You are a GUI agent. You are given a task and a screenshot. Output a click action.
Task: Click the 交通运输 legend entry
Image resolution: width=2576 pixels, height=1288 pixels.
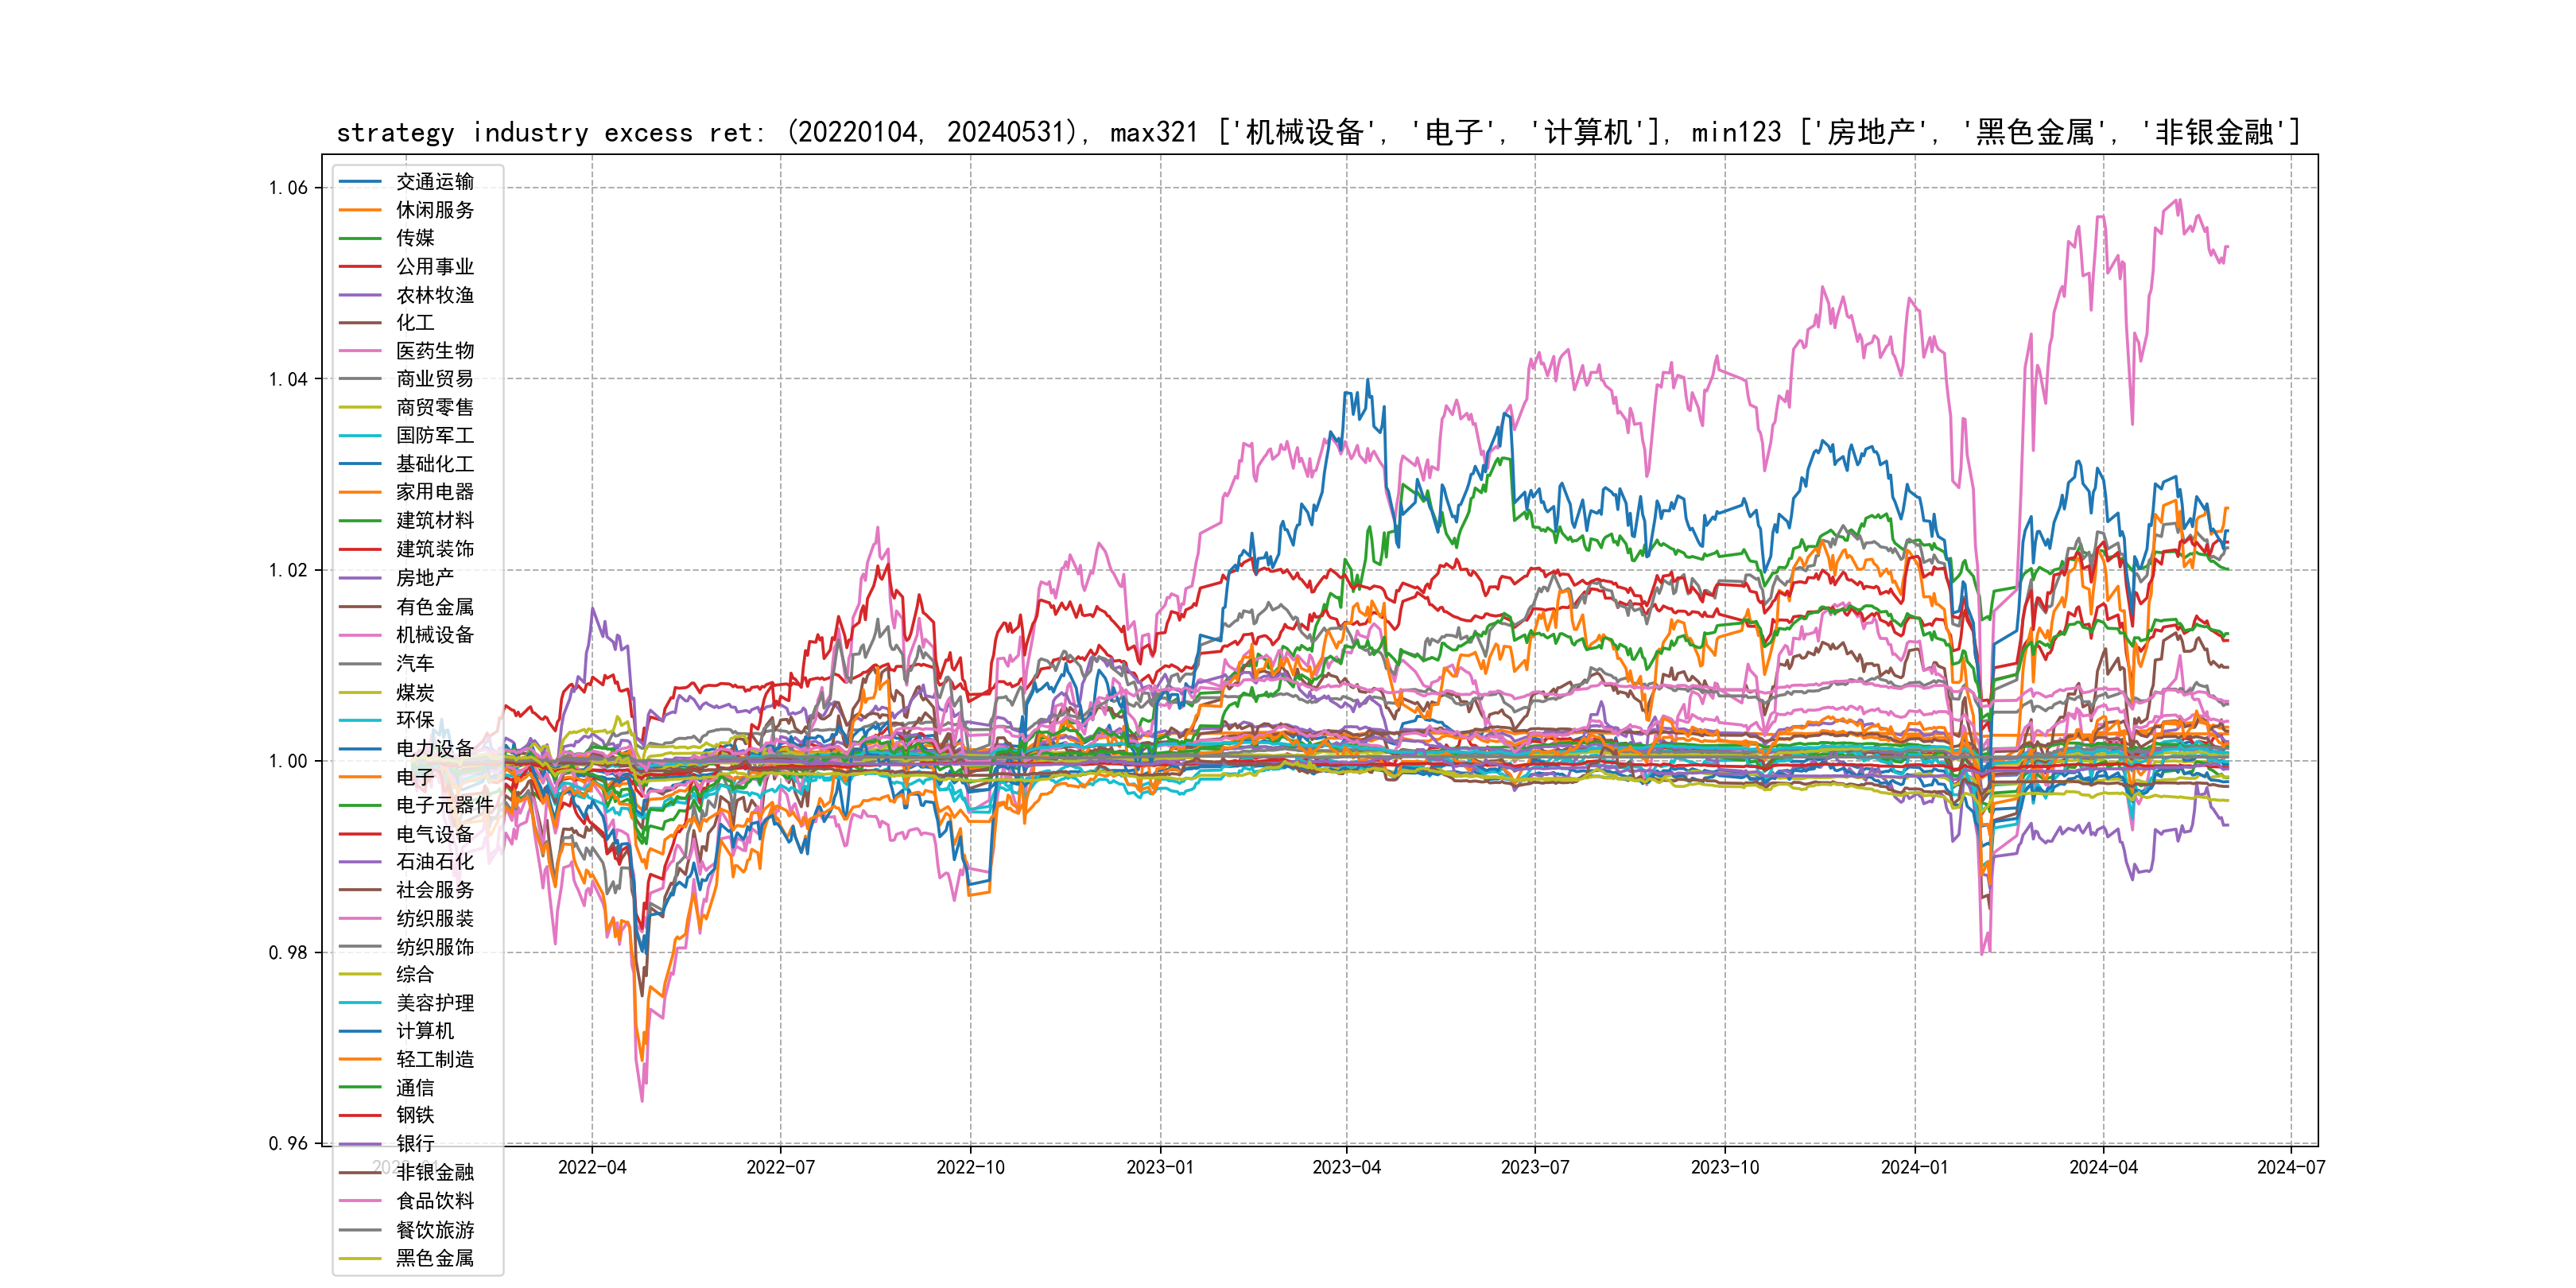434,182
